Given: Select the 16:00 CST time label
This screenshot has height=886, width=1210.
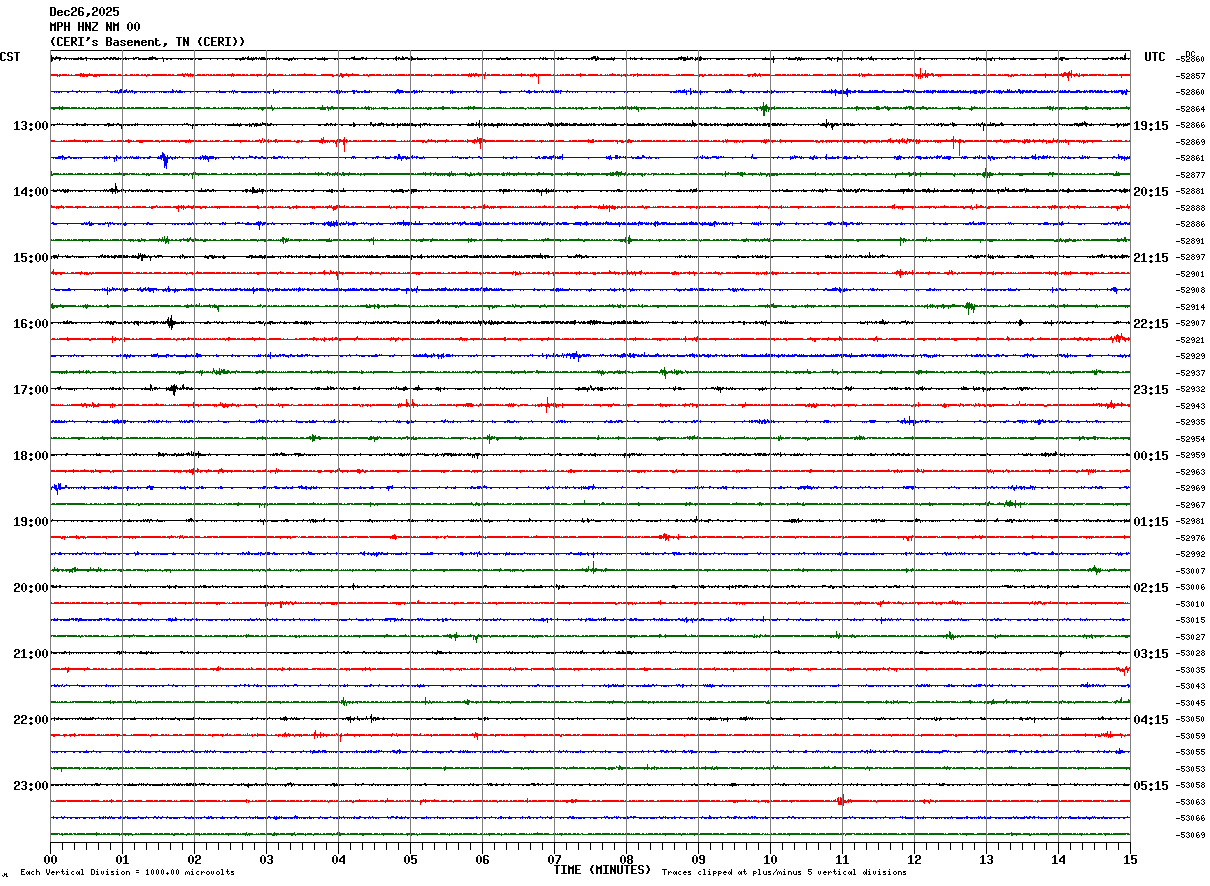Looking at the screenshot, I should point(31,323).
